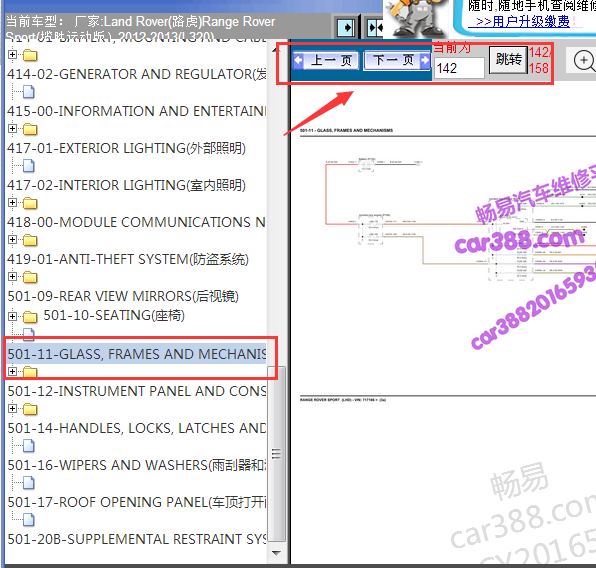Click the document icon above 501-16-WIPERS AND WASHERS

coord(29,446)
